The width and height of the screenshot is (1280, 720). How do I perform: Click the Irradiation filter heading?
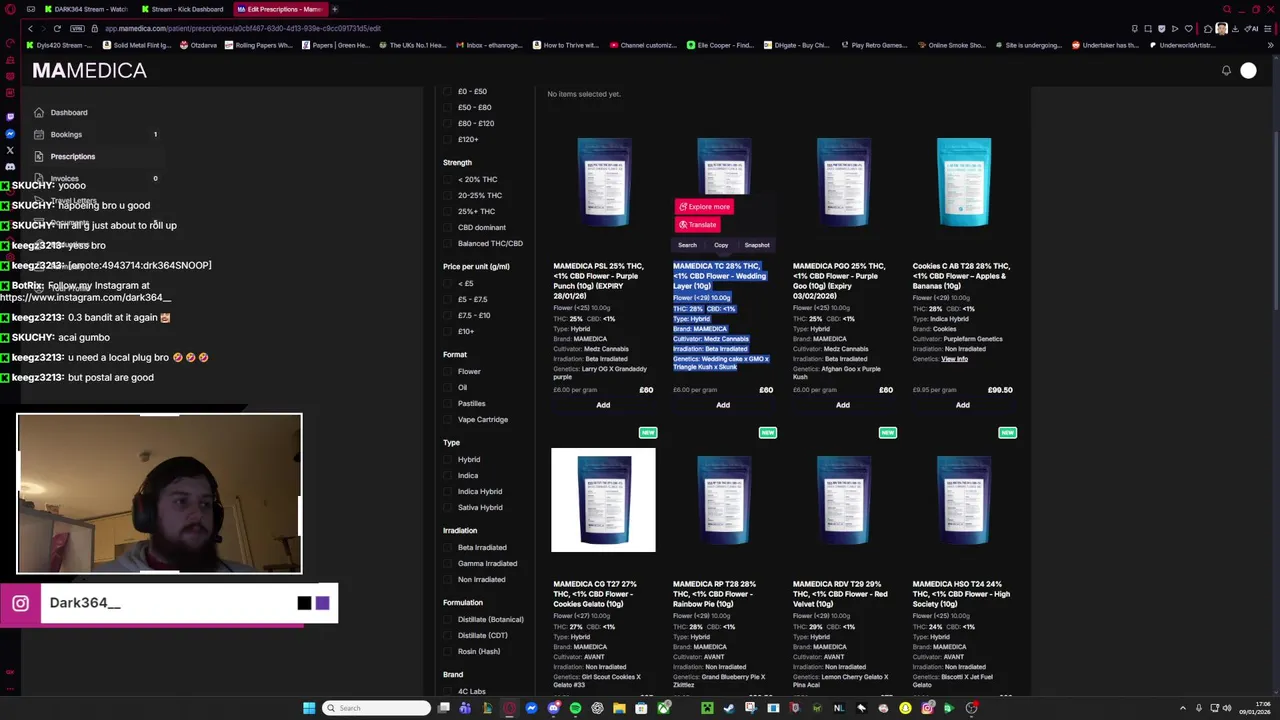point(460,530)
